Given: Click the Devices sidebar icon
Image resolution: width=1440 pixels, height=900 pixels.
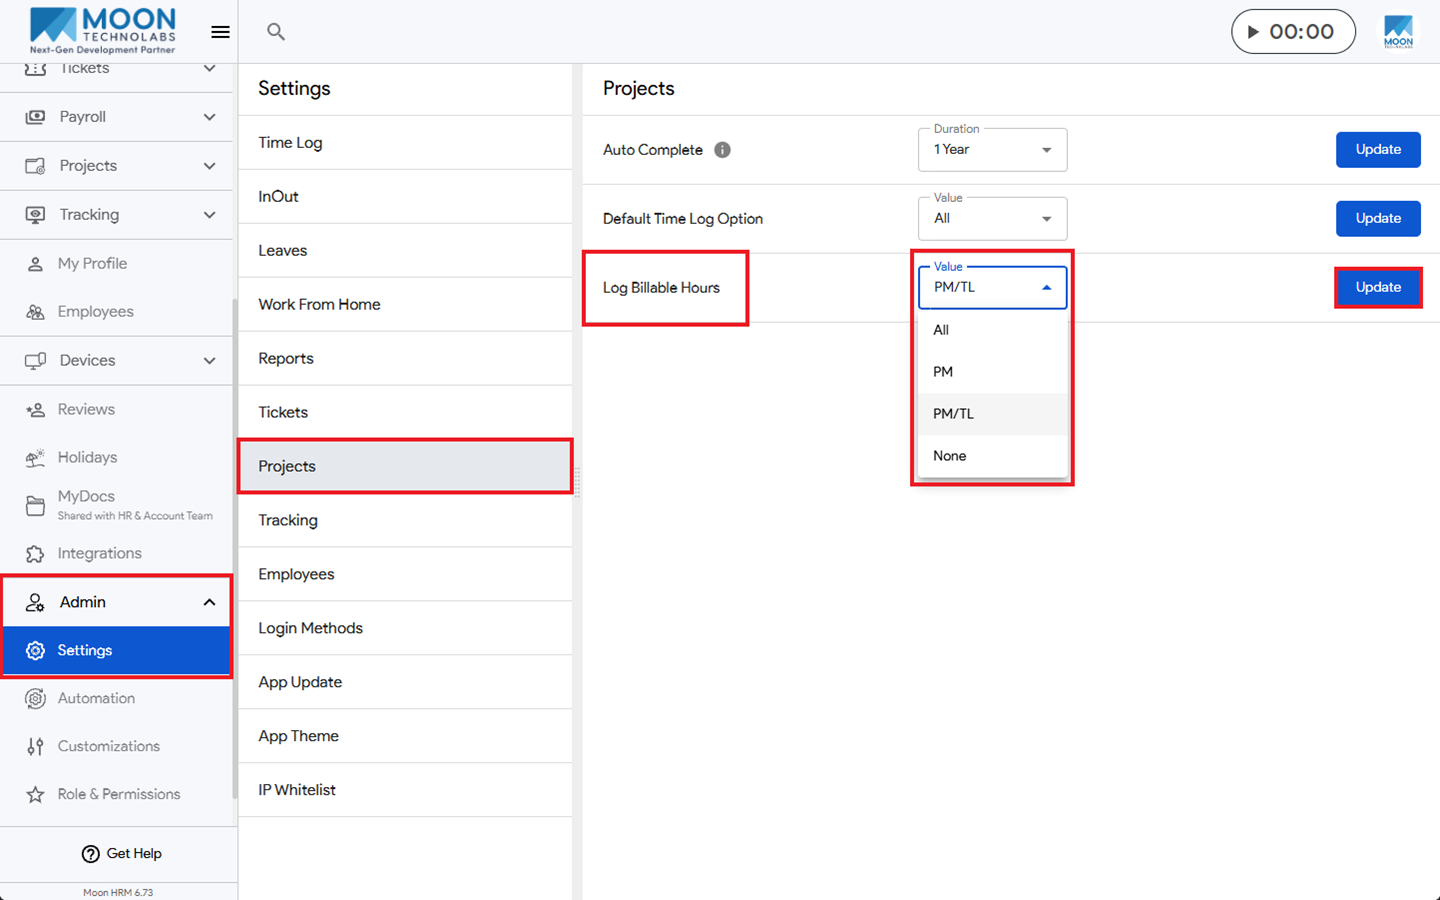Looking at the screenshot, I should [35, 361].
